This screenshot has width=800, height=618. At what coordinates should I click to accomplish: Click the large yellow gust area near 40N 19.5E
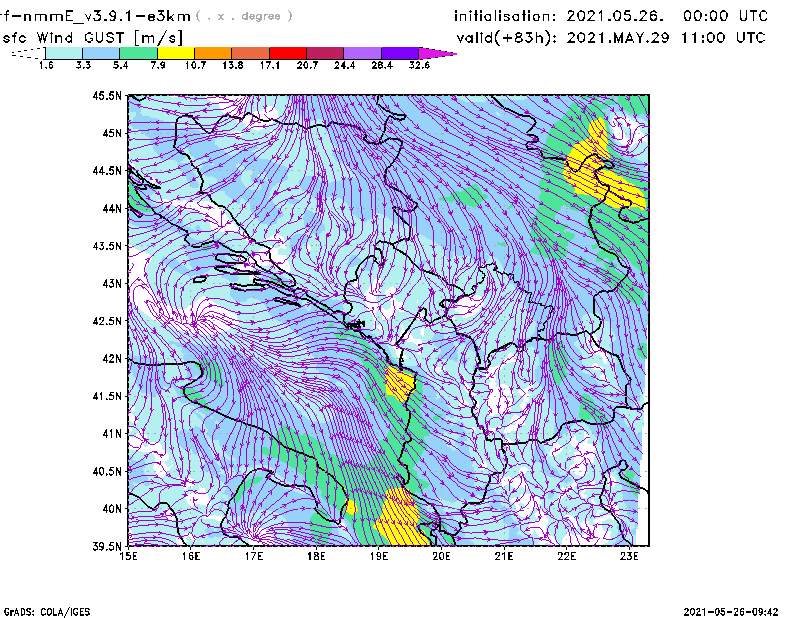[401, 518]
